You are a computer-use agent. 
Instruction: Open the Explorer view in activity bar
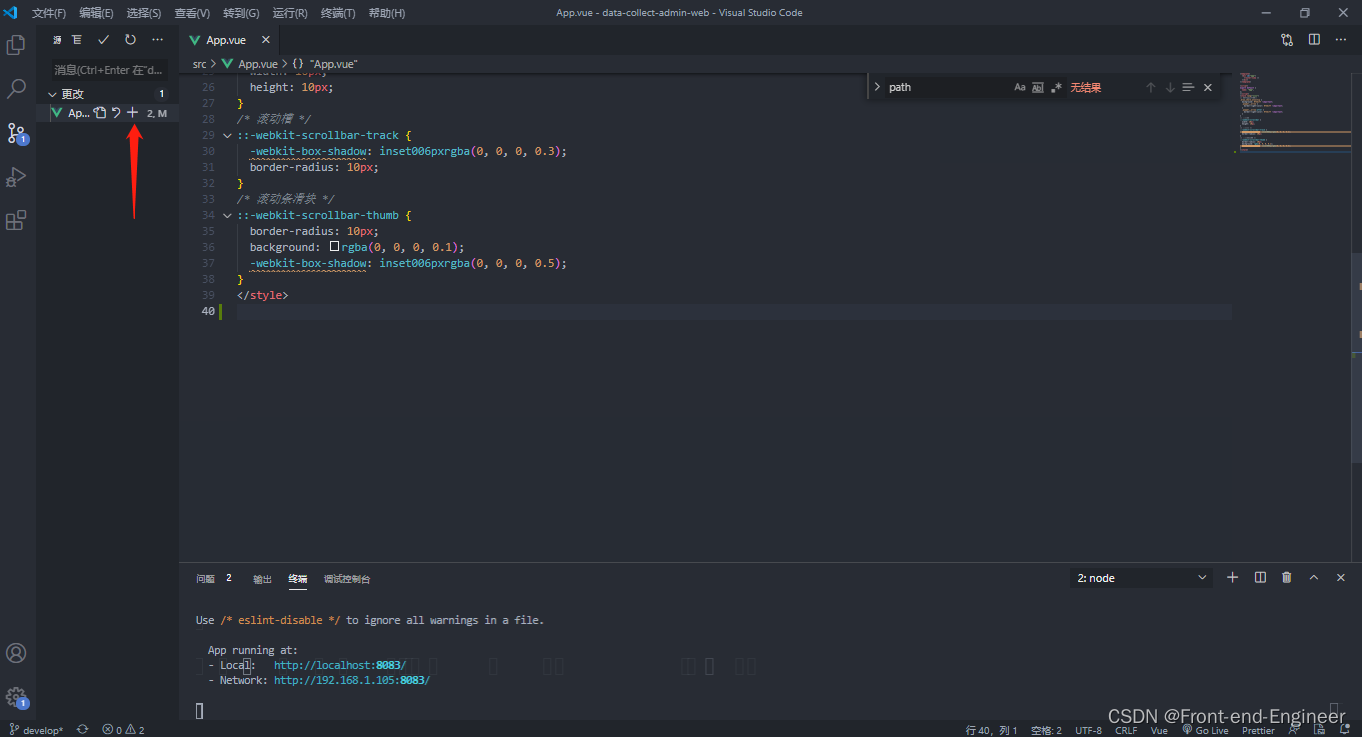pyautogui.click(x=16, y=45)
